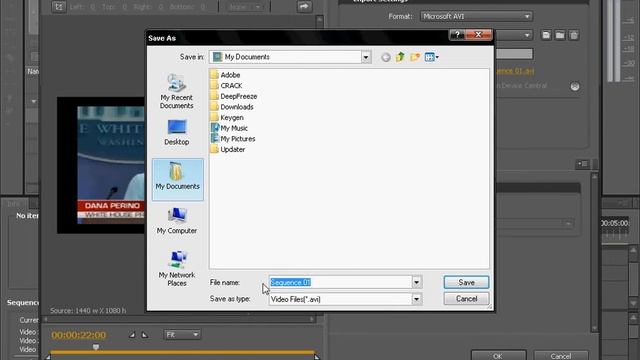Screen dimensions: 640x360
Task: Go up one folder level in Save As
Action: pyautogui.click(x=400, y=57)
